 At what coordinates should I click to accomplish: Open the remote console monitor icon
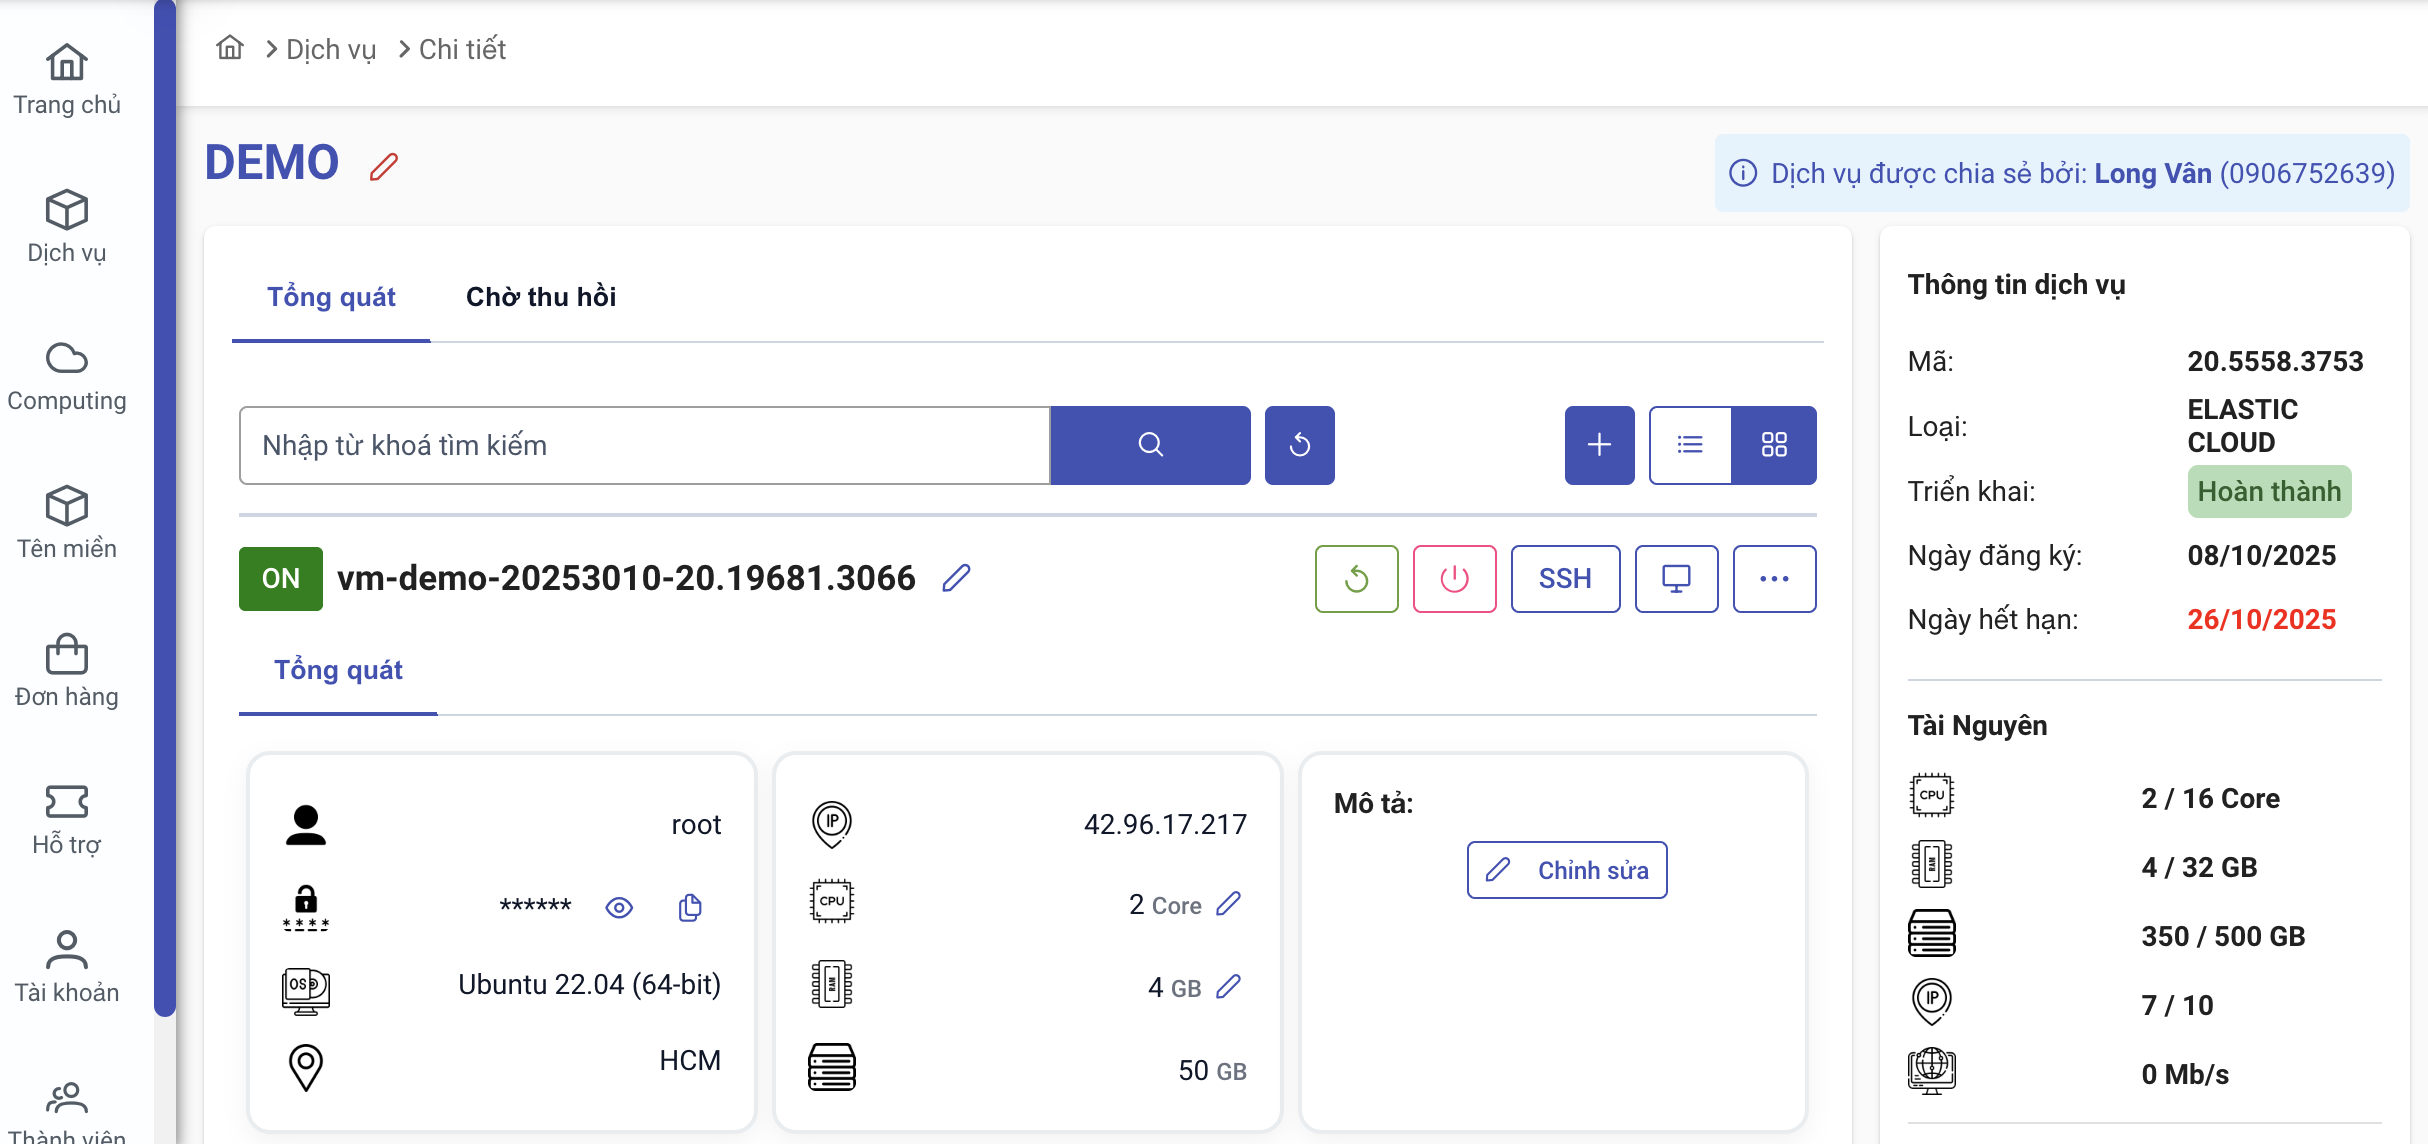(x=1676, y=579)
